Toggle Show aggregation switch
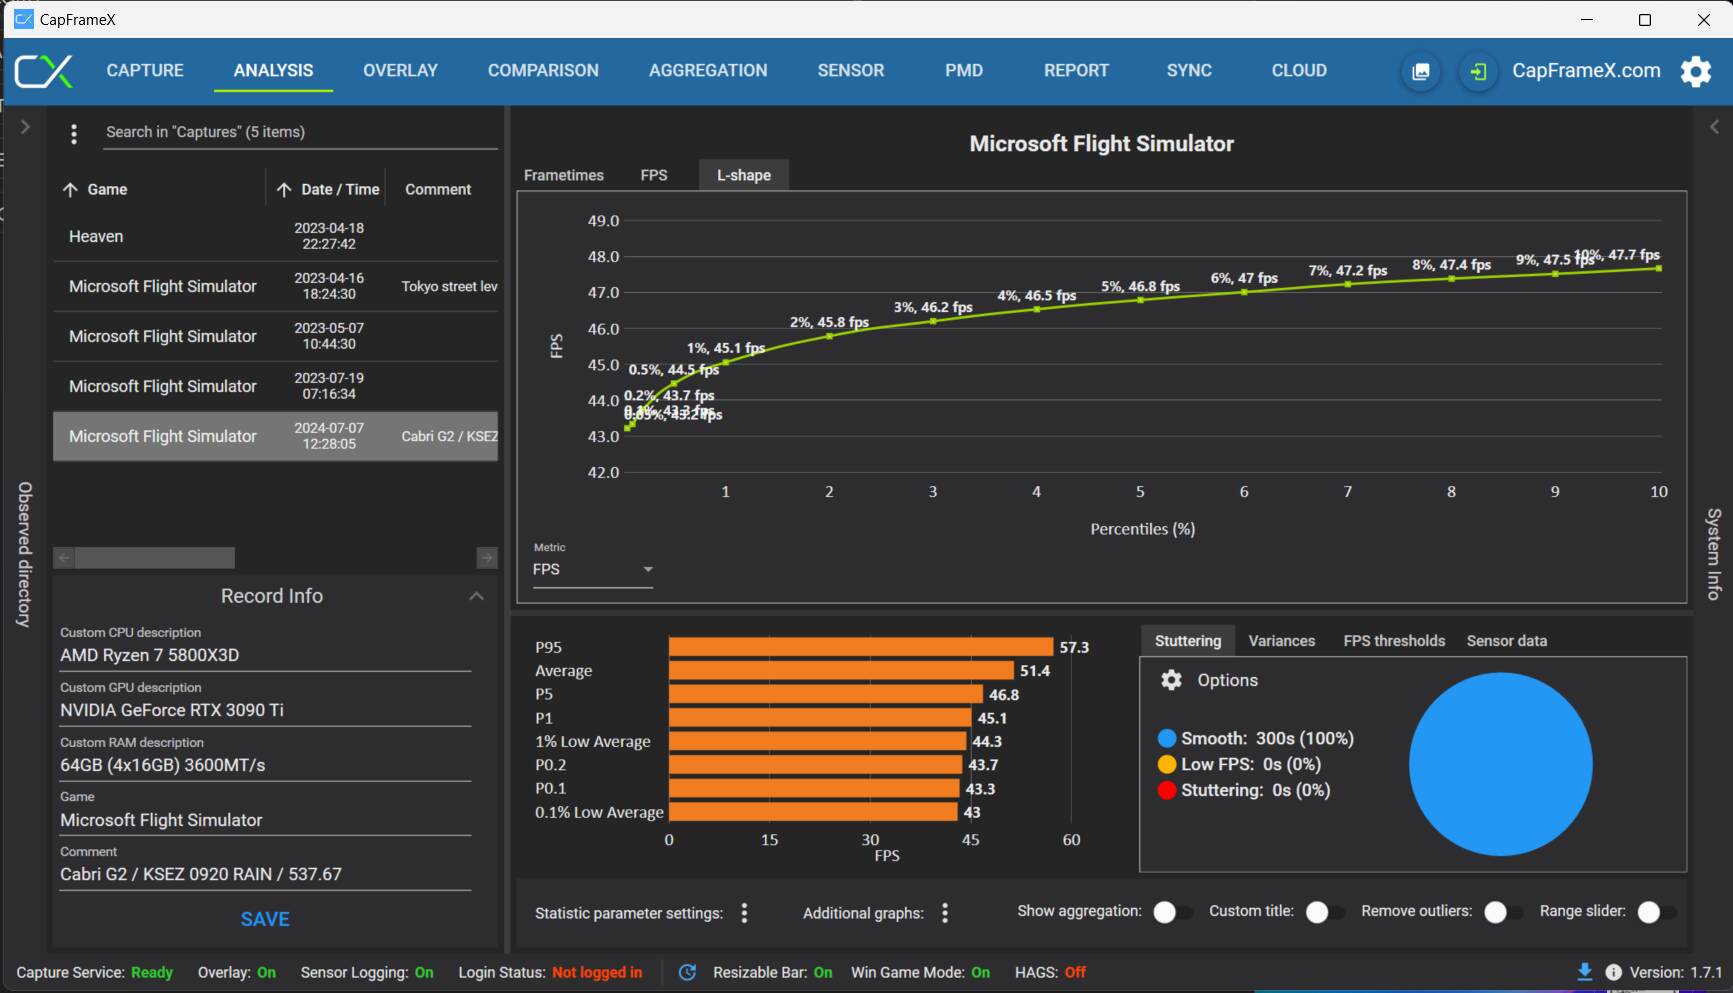The width and height of the screenshot is (1733, 993). [1172, 912]
